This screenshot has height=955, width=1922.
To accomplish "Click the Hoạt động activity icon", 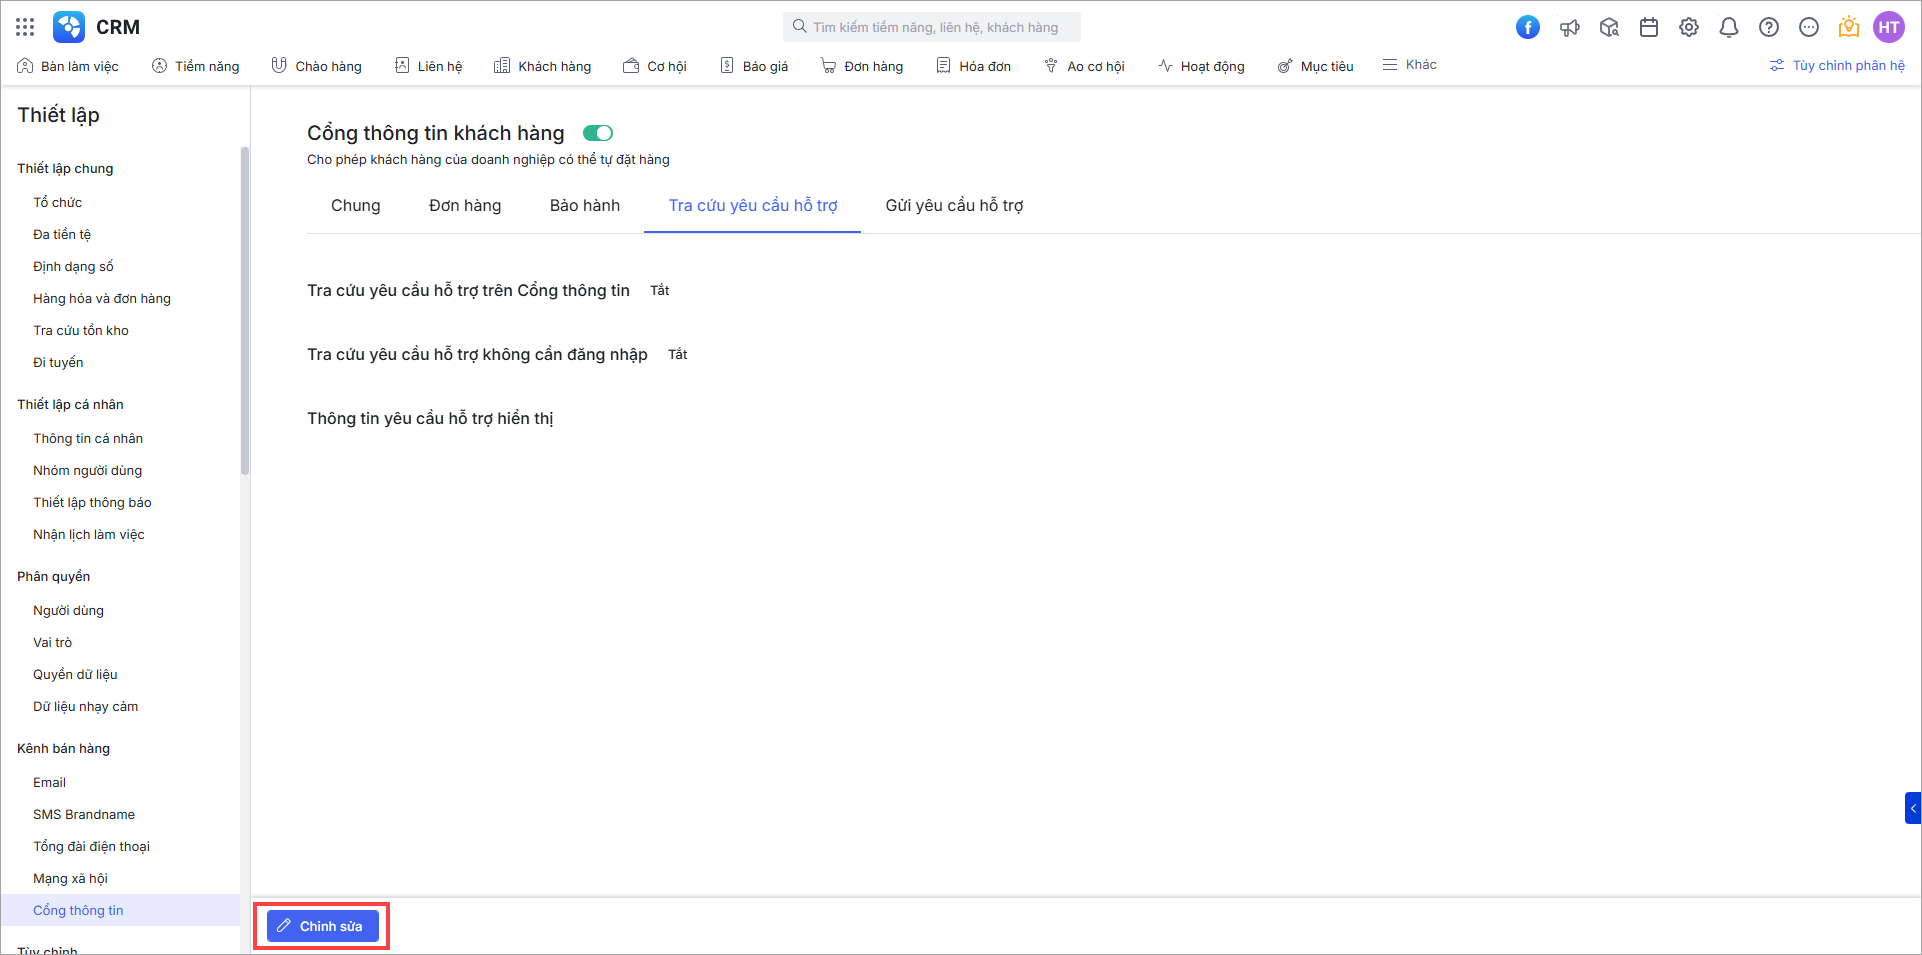I will pyautogui.click(x=1165, y=65).
